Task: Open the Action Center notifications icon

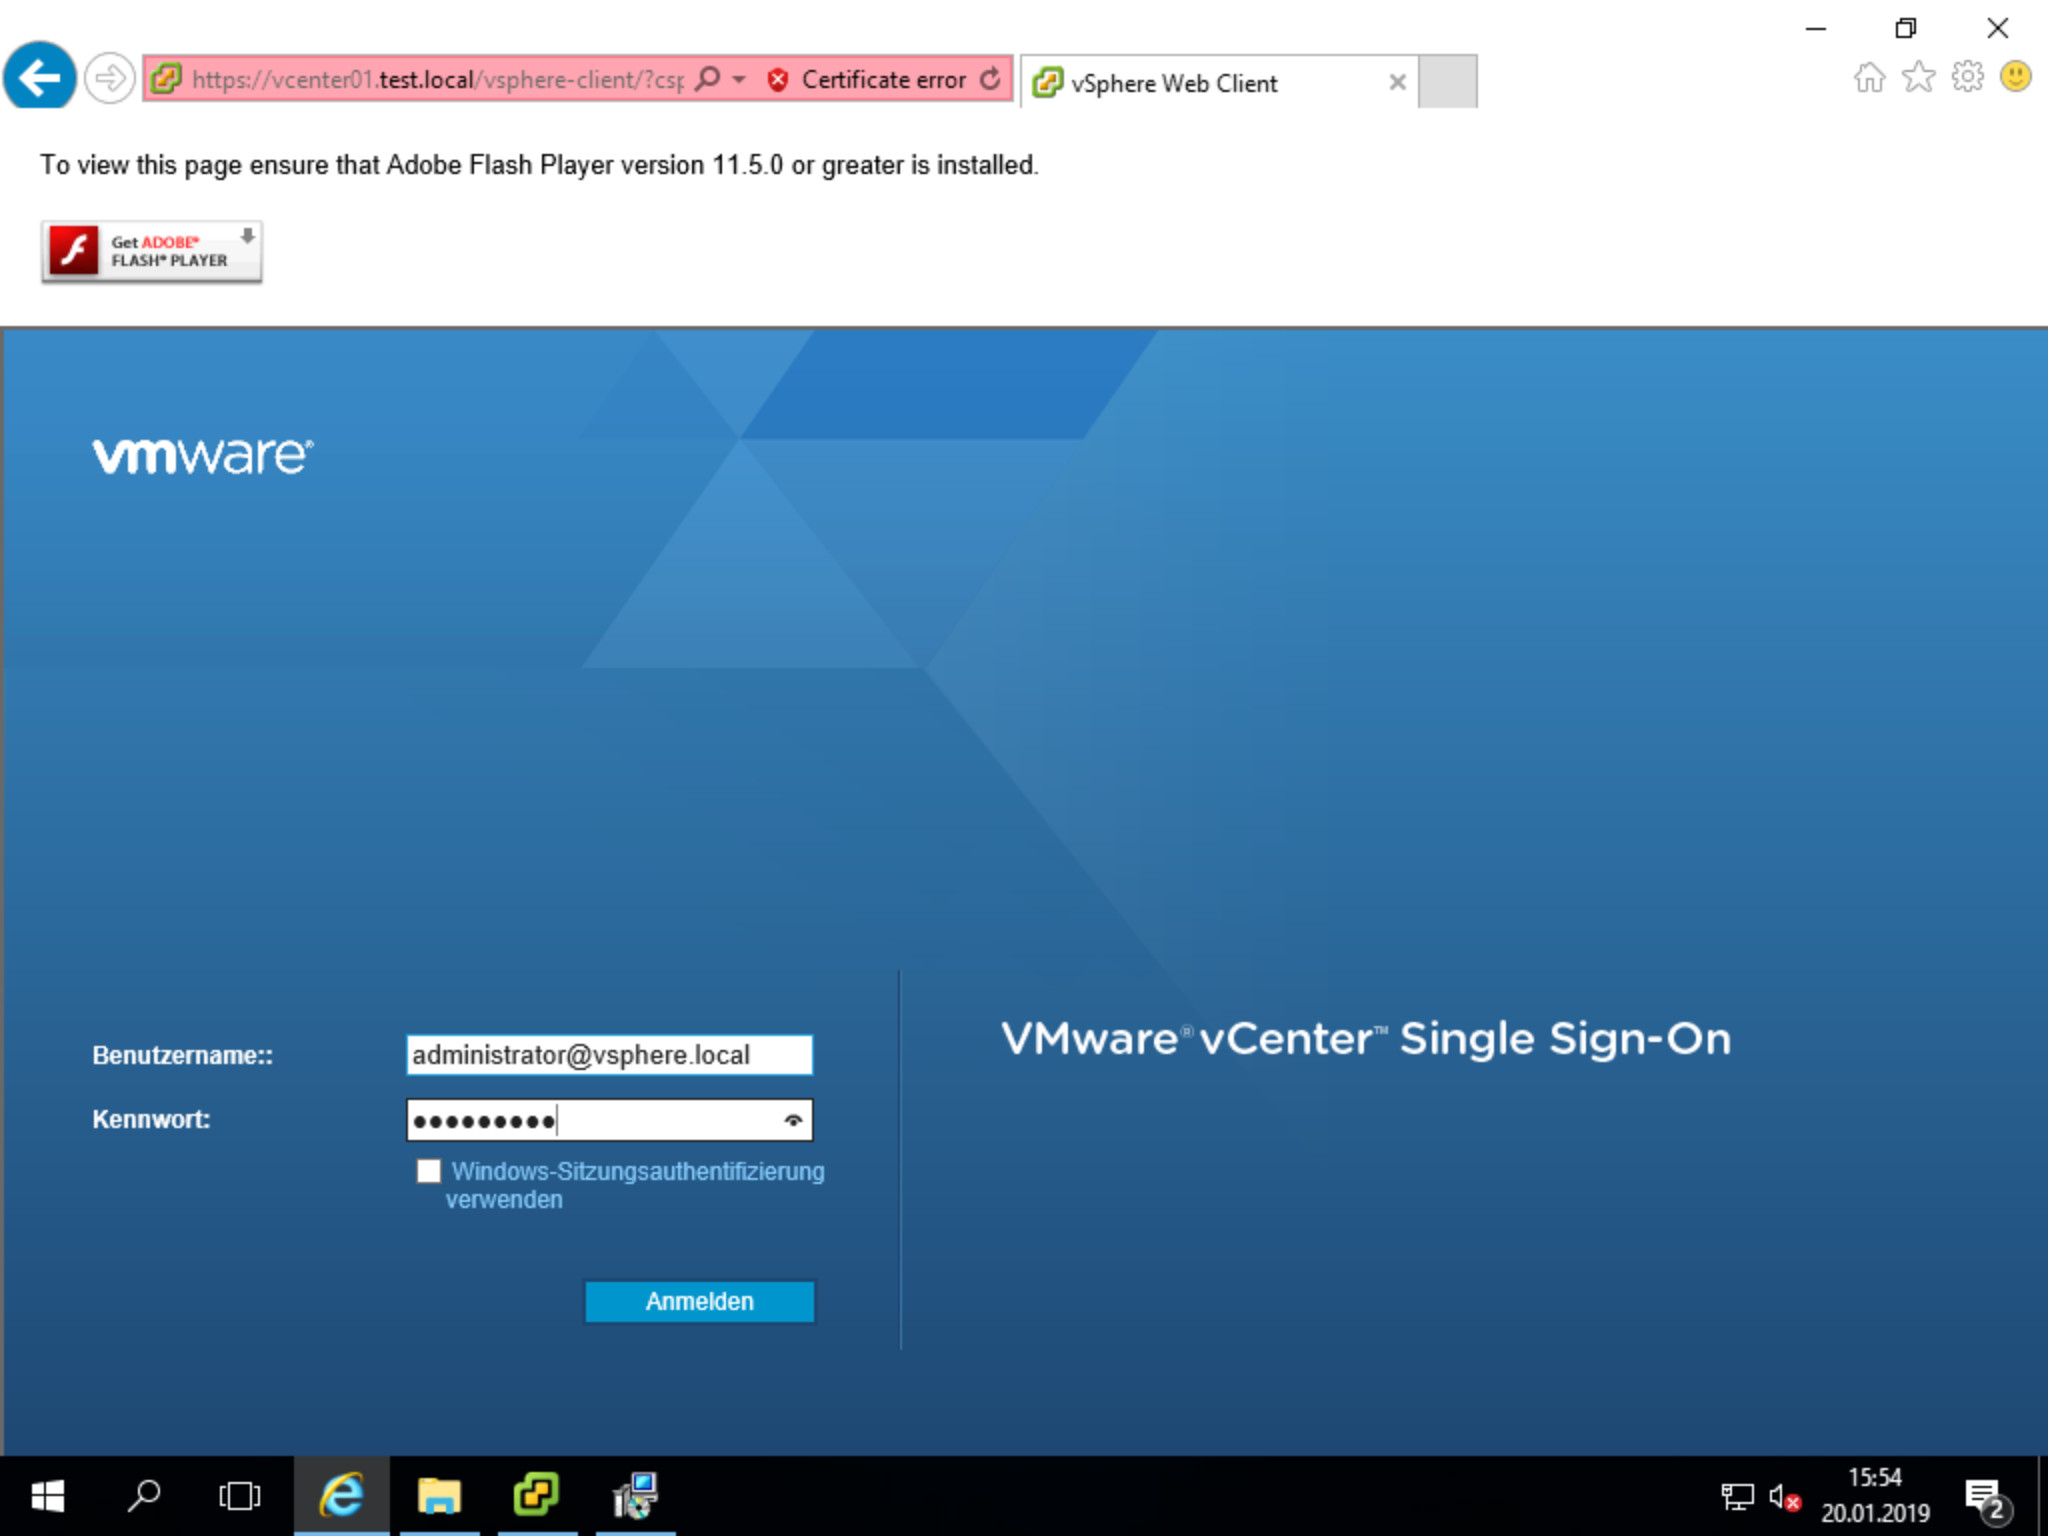Action: click(1984, 1497)
